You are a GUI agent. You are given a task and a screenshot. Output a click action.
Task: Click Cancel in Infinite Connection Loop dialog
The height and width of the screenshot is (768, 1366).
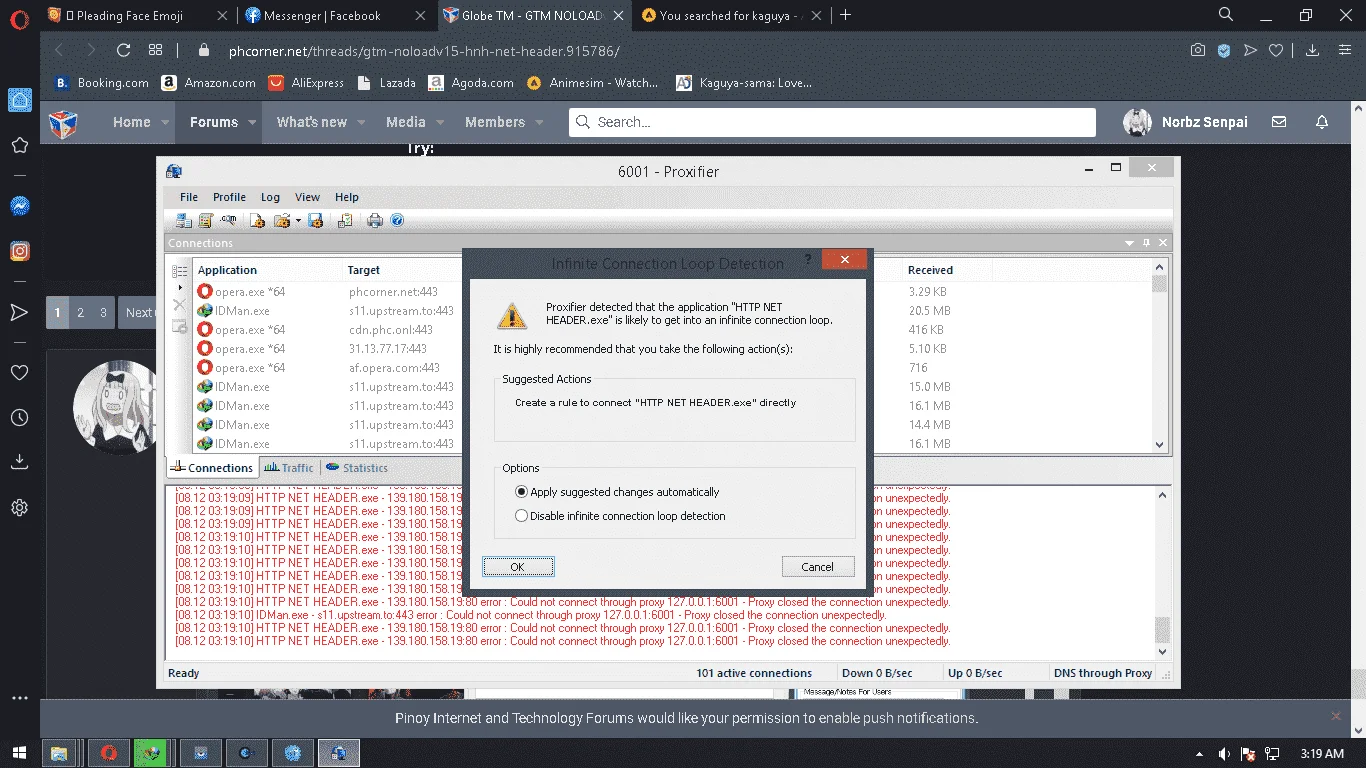point(817,567)
